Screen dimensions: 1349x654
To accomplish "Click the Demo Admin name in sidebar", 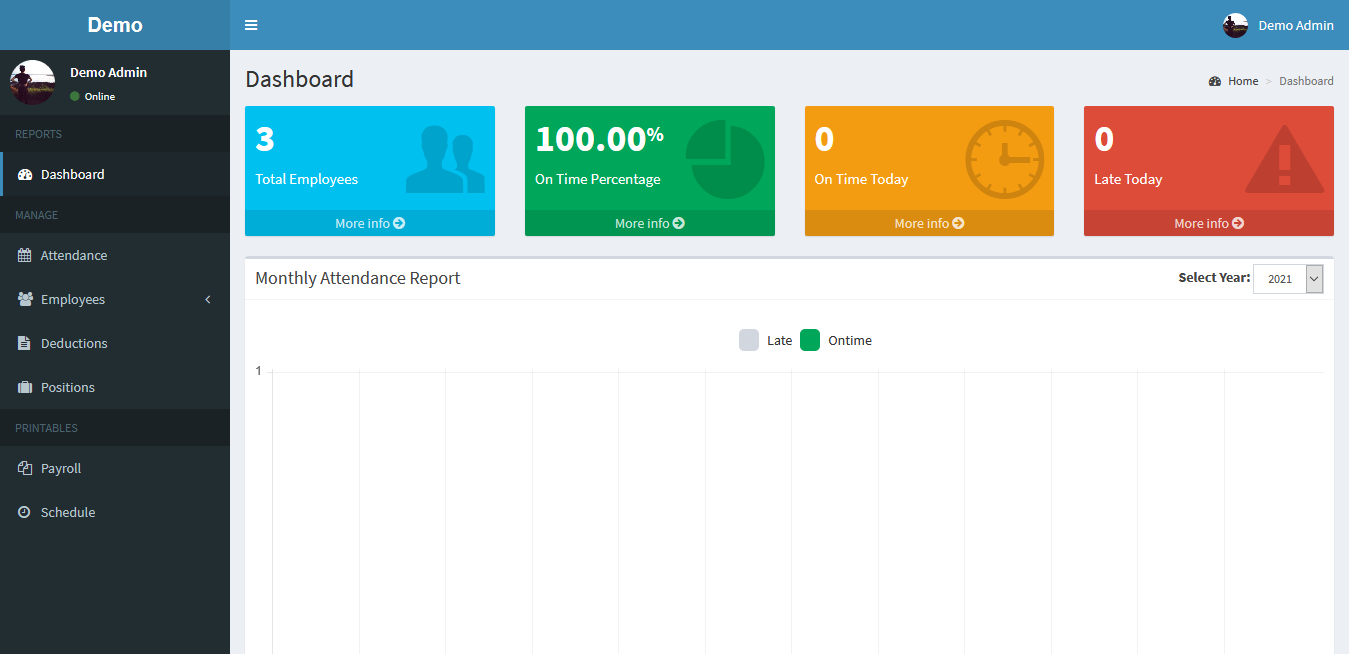I will point(108,72).
